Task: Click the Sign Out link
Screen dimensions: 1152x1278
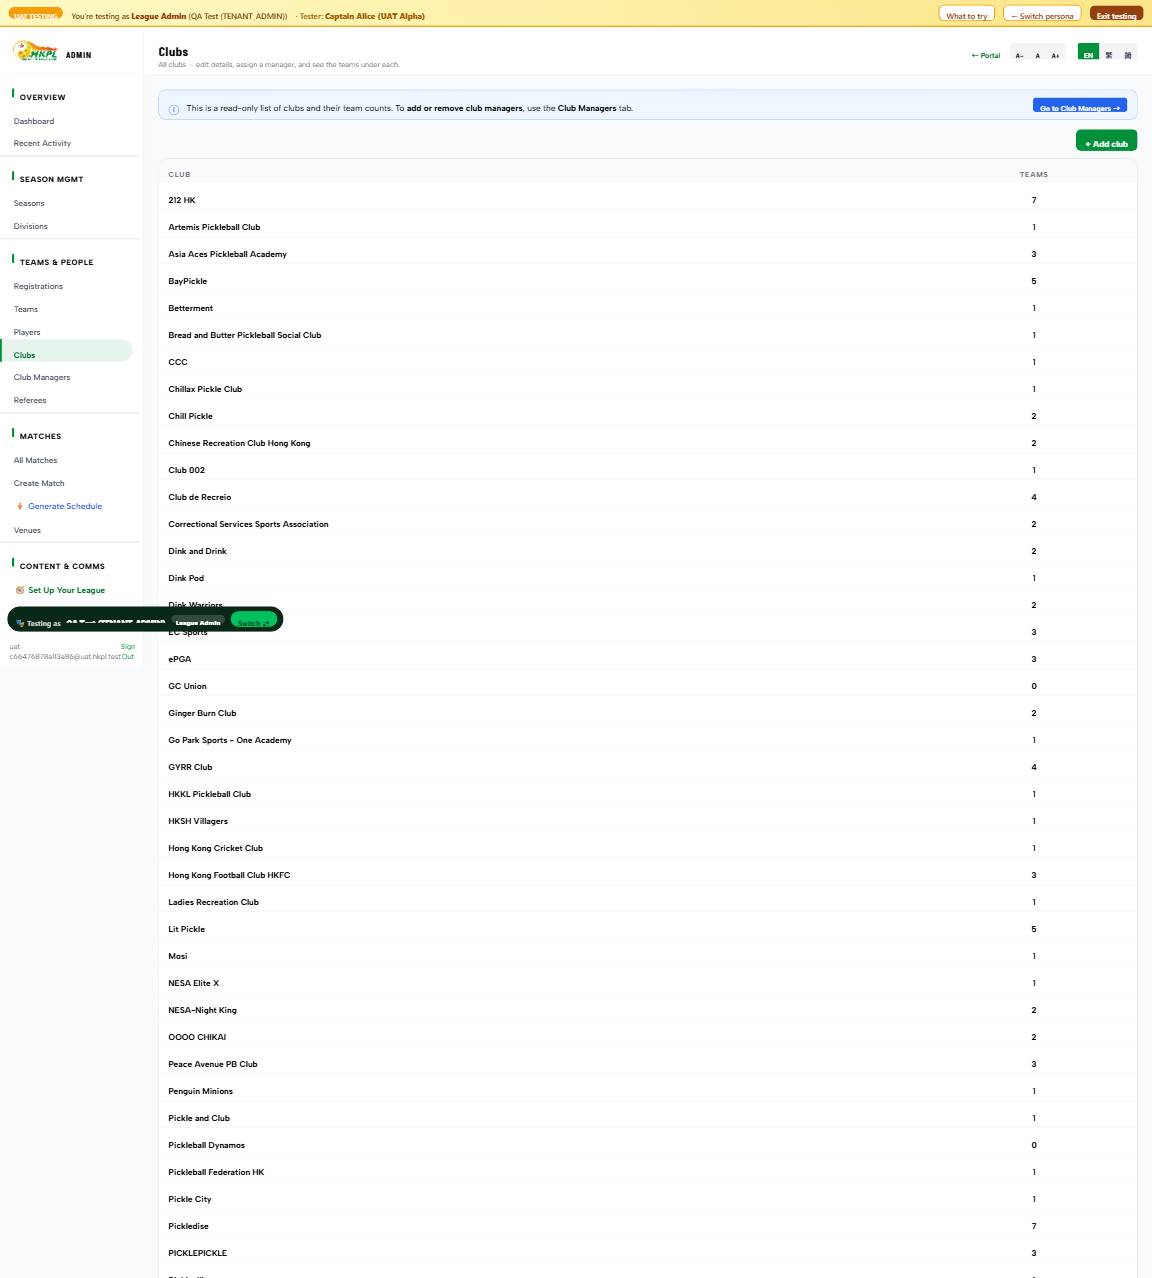Action: 127,651
